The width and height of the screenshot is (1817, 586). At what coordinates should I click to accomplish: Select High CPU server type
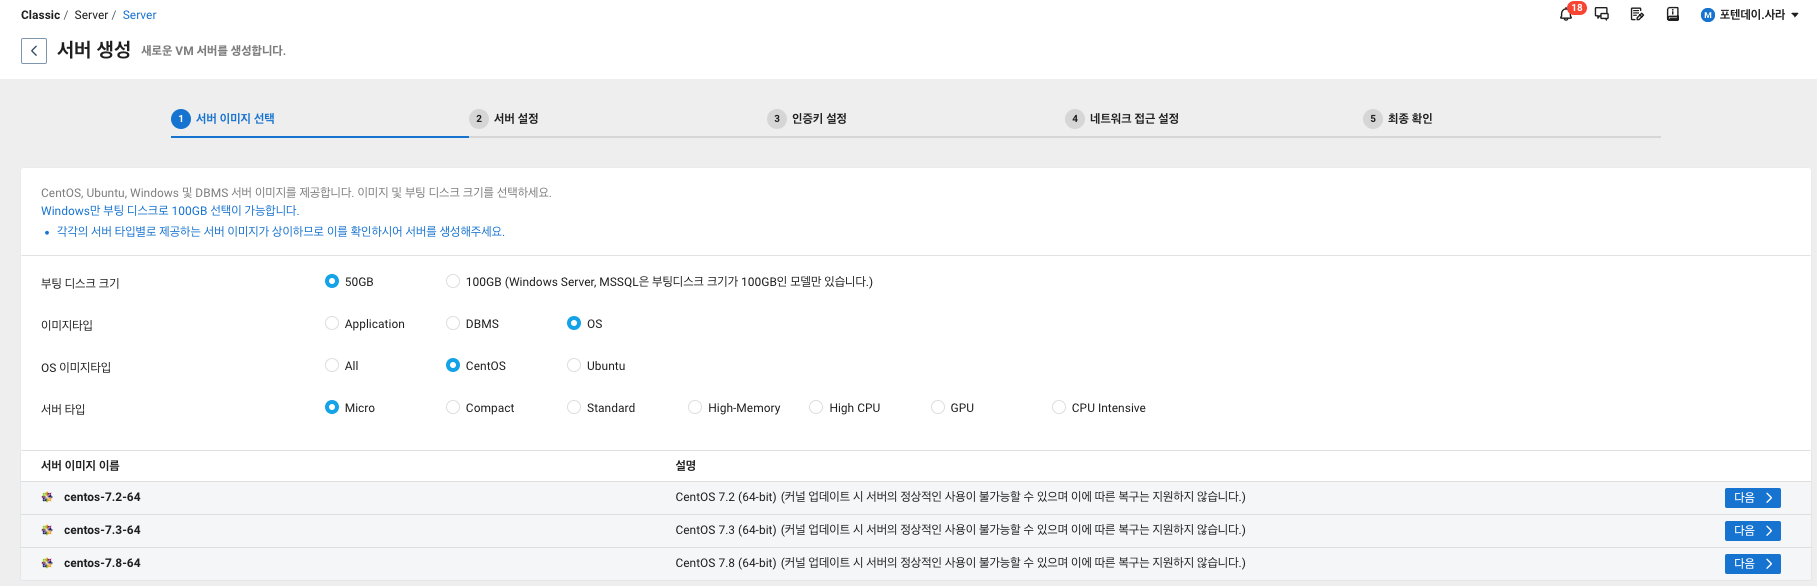816,407
